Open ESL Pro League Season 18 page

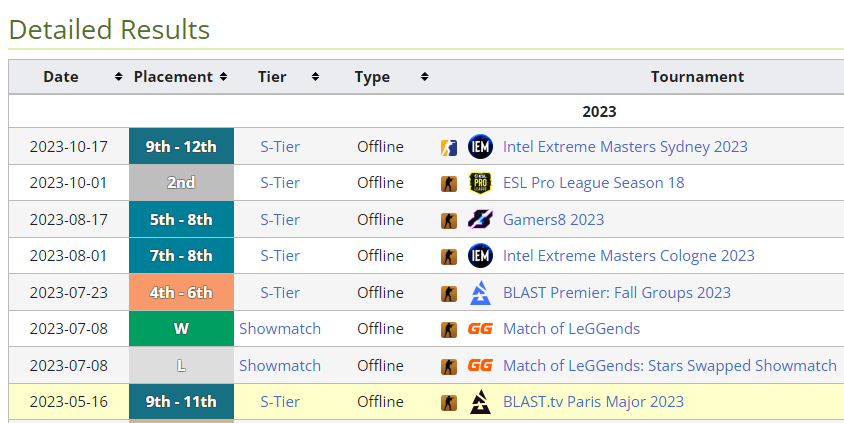click(x=593, y=183)
